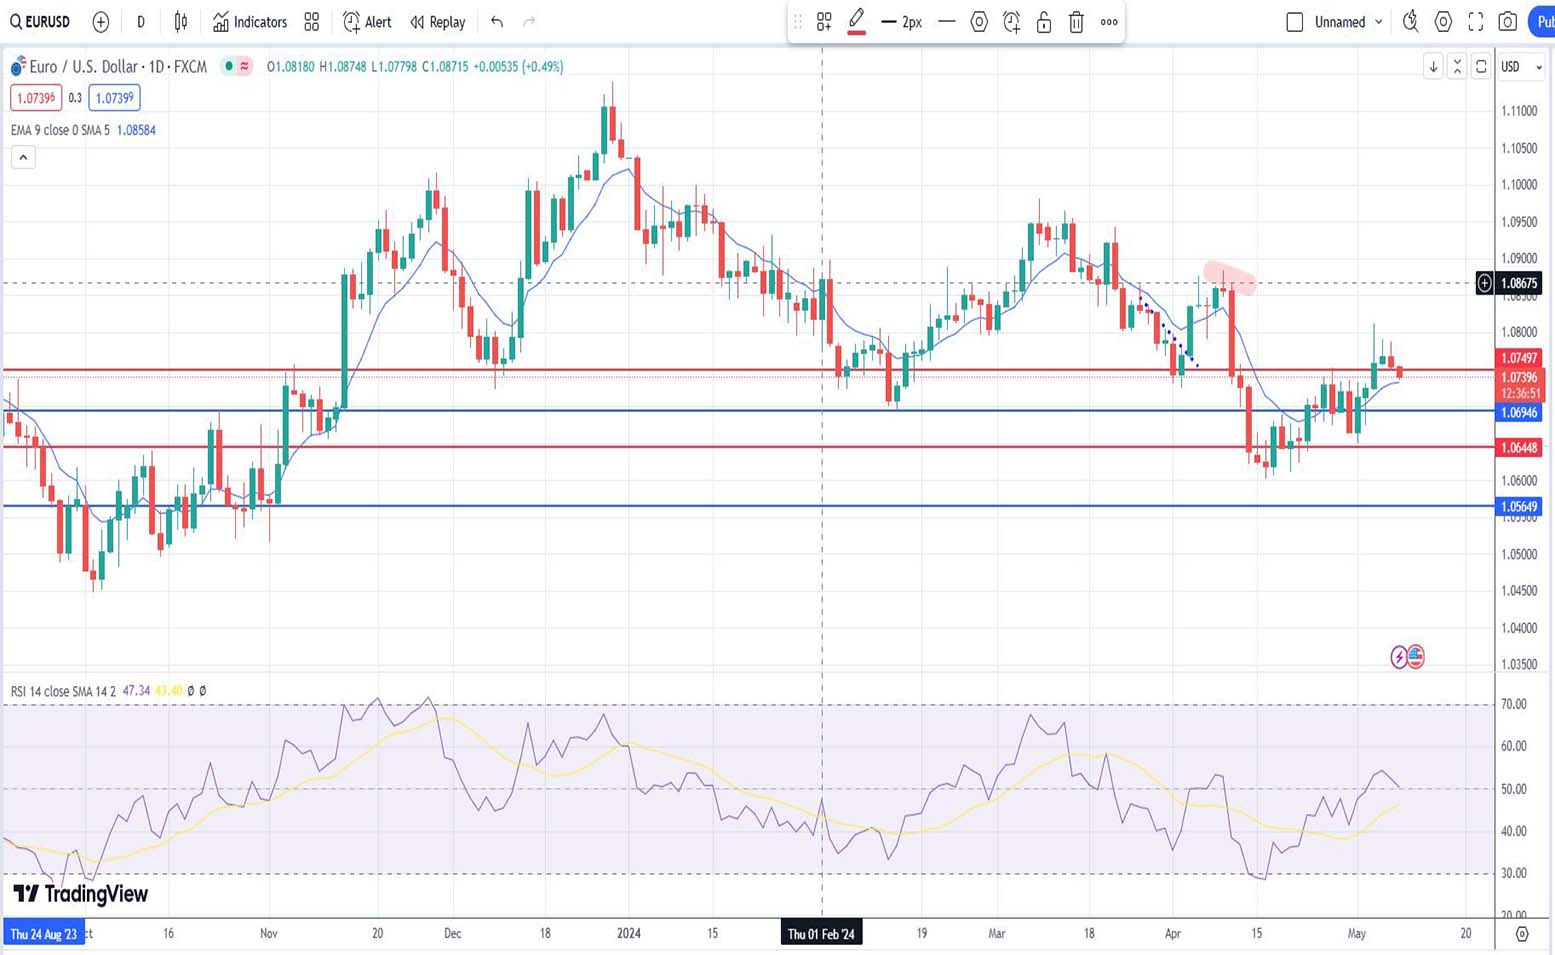This screenshot has width=1555, height=955.
Task: Change the candlestick chart type
Action: pos(181,22)
